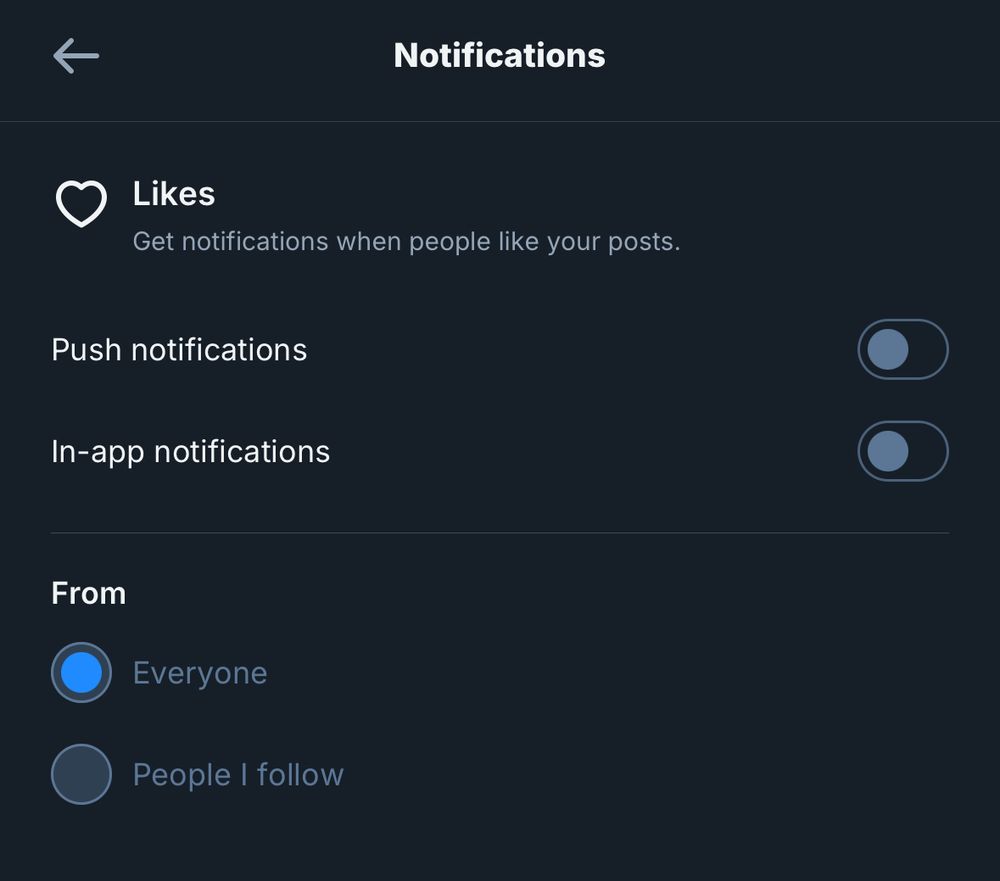Click the In-app notifications label text
Image resolution: width=1000 pixels, height=881 pixels.
point(190,452)
